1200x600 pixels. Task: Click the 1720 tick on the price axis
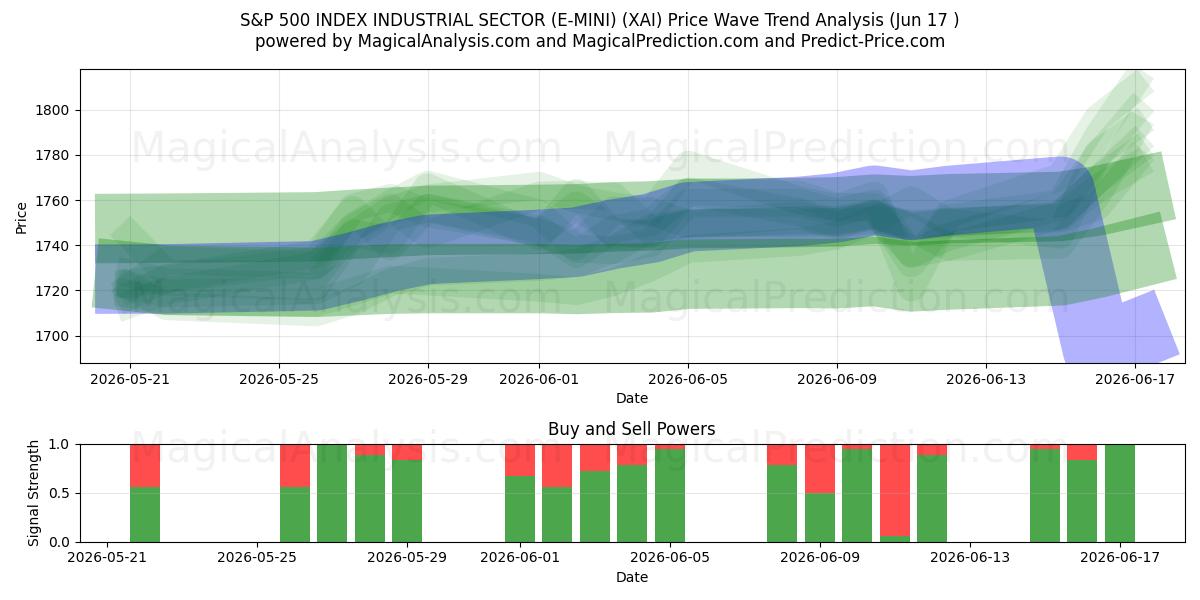pyautogui.click(x=52, y=291)
